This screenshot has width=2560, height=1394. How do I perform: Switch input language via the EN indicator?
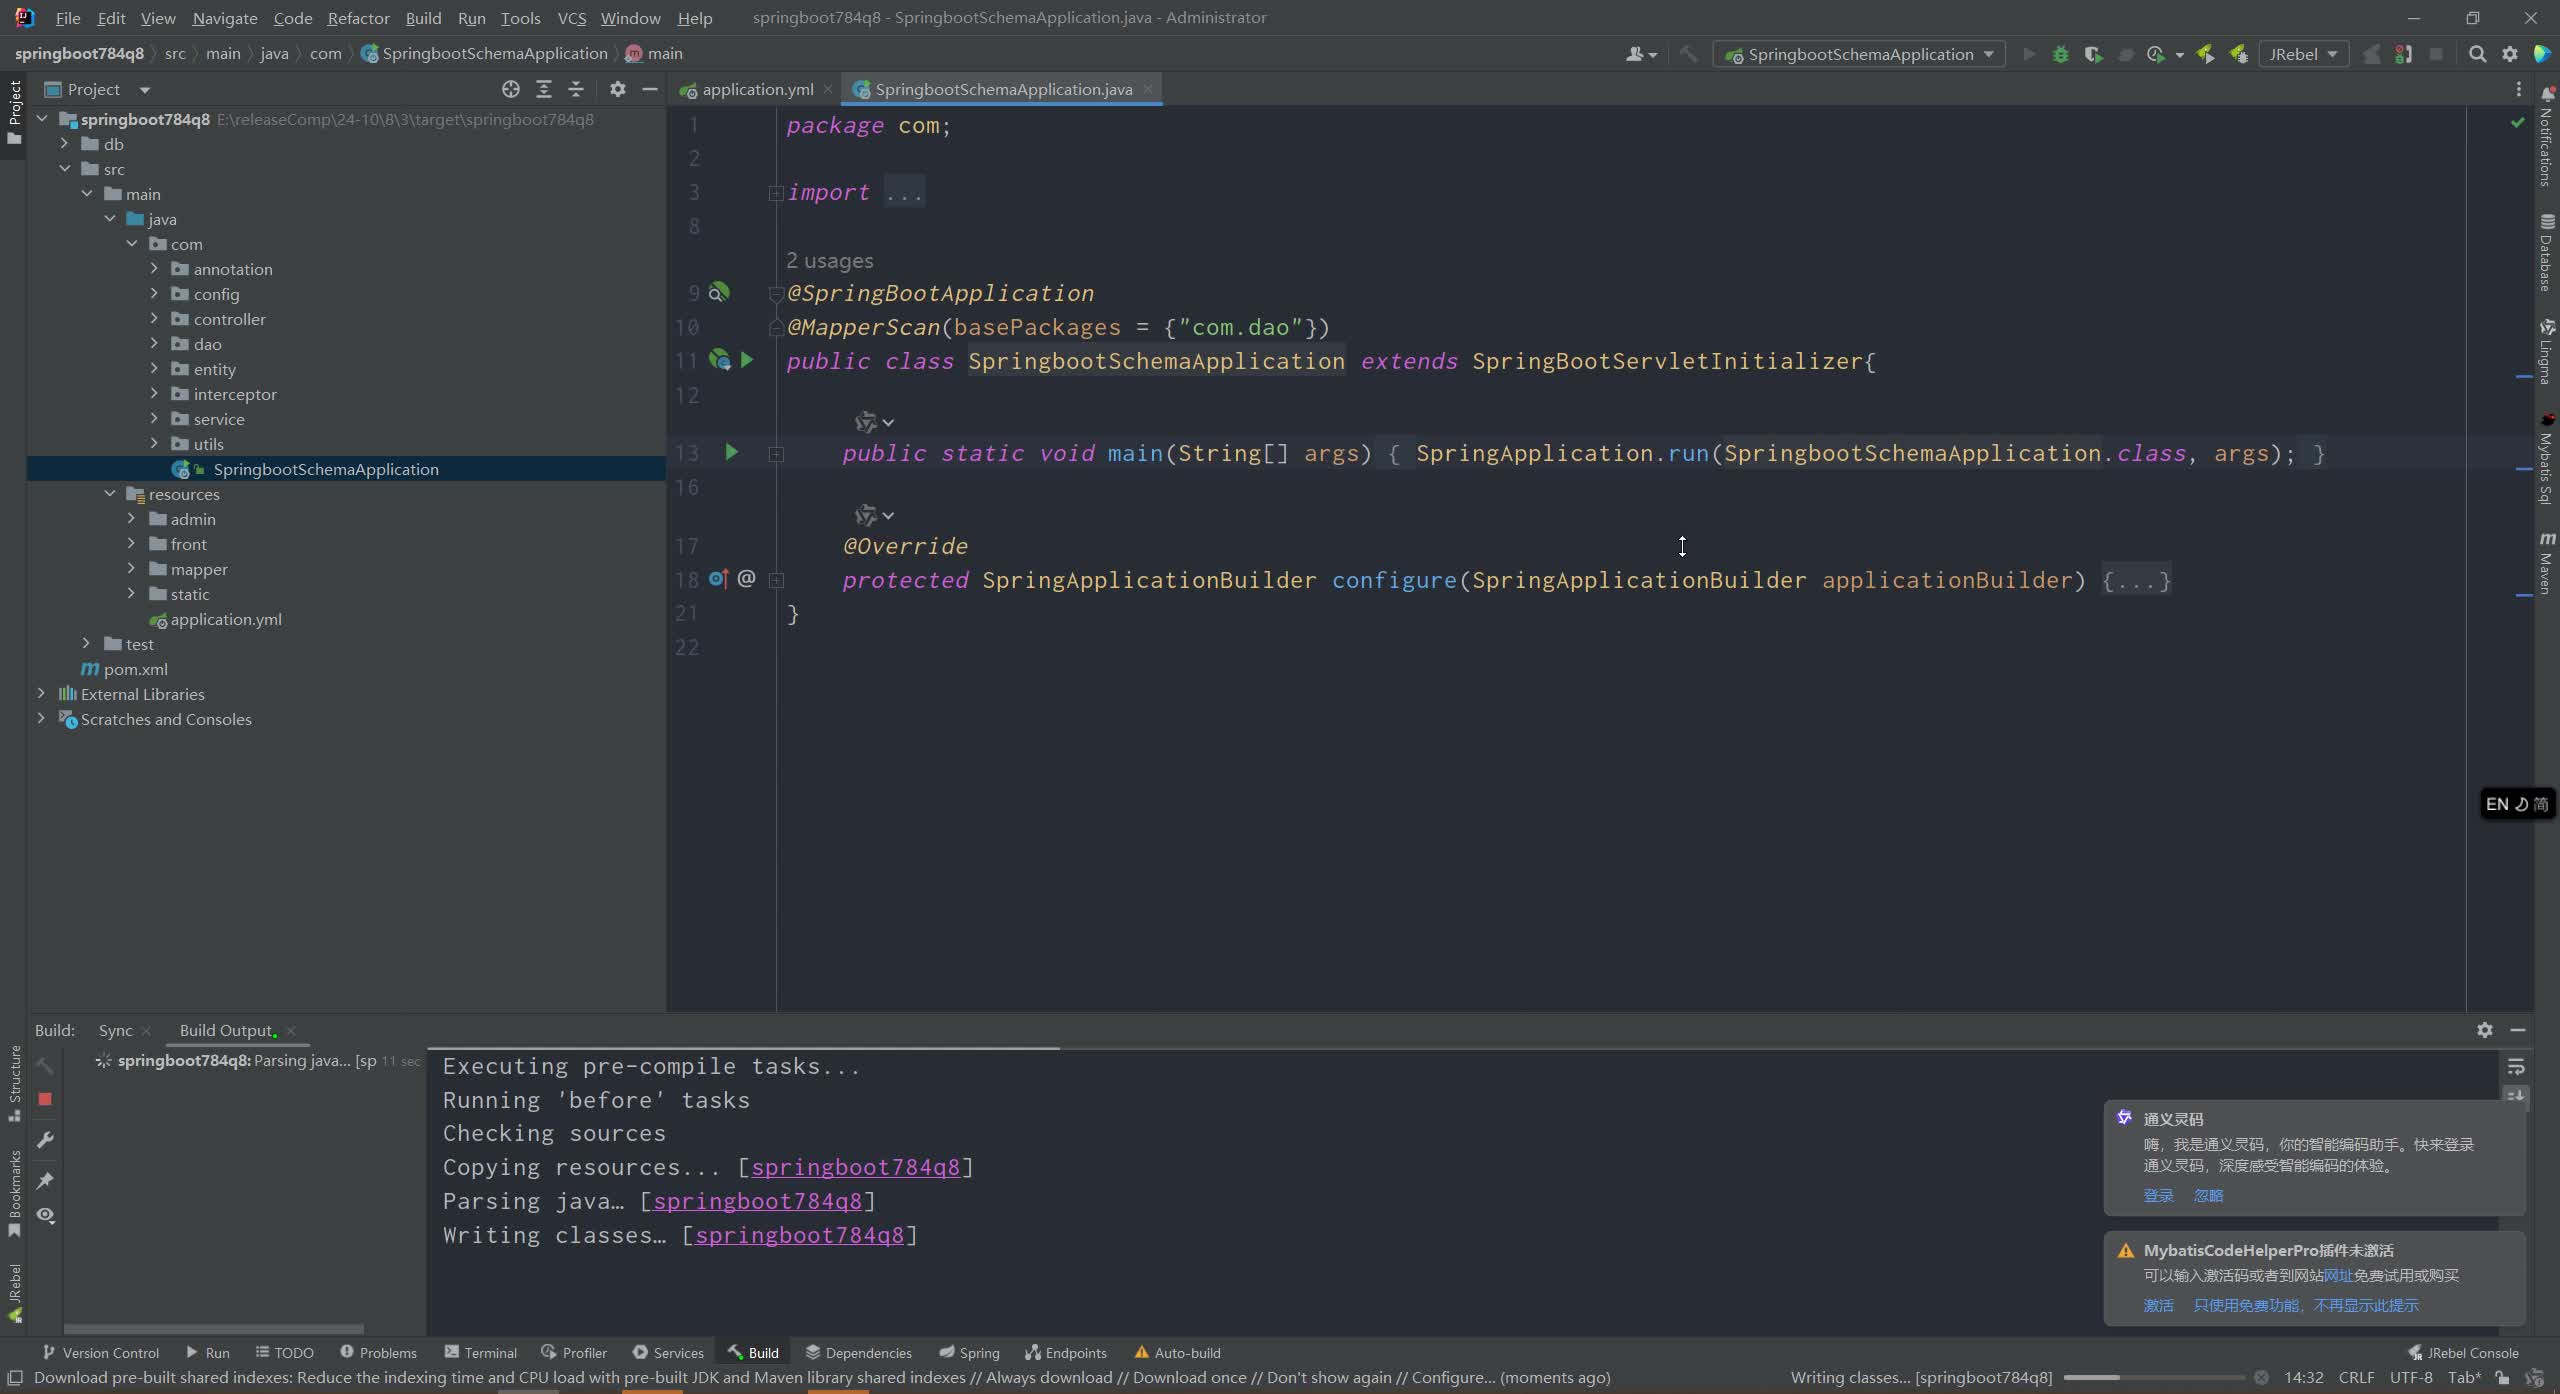point(2497,803)
